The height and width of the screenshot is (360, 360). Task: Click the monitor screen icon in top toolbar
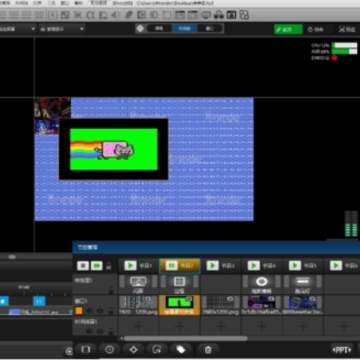click(206, 15)
